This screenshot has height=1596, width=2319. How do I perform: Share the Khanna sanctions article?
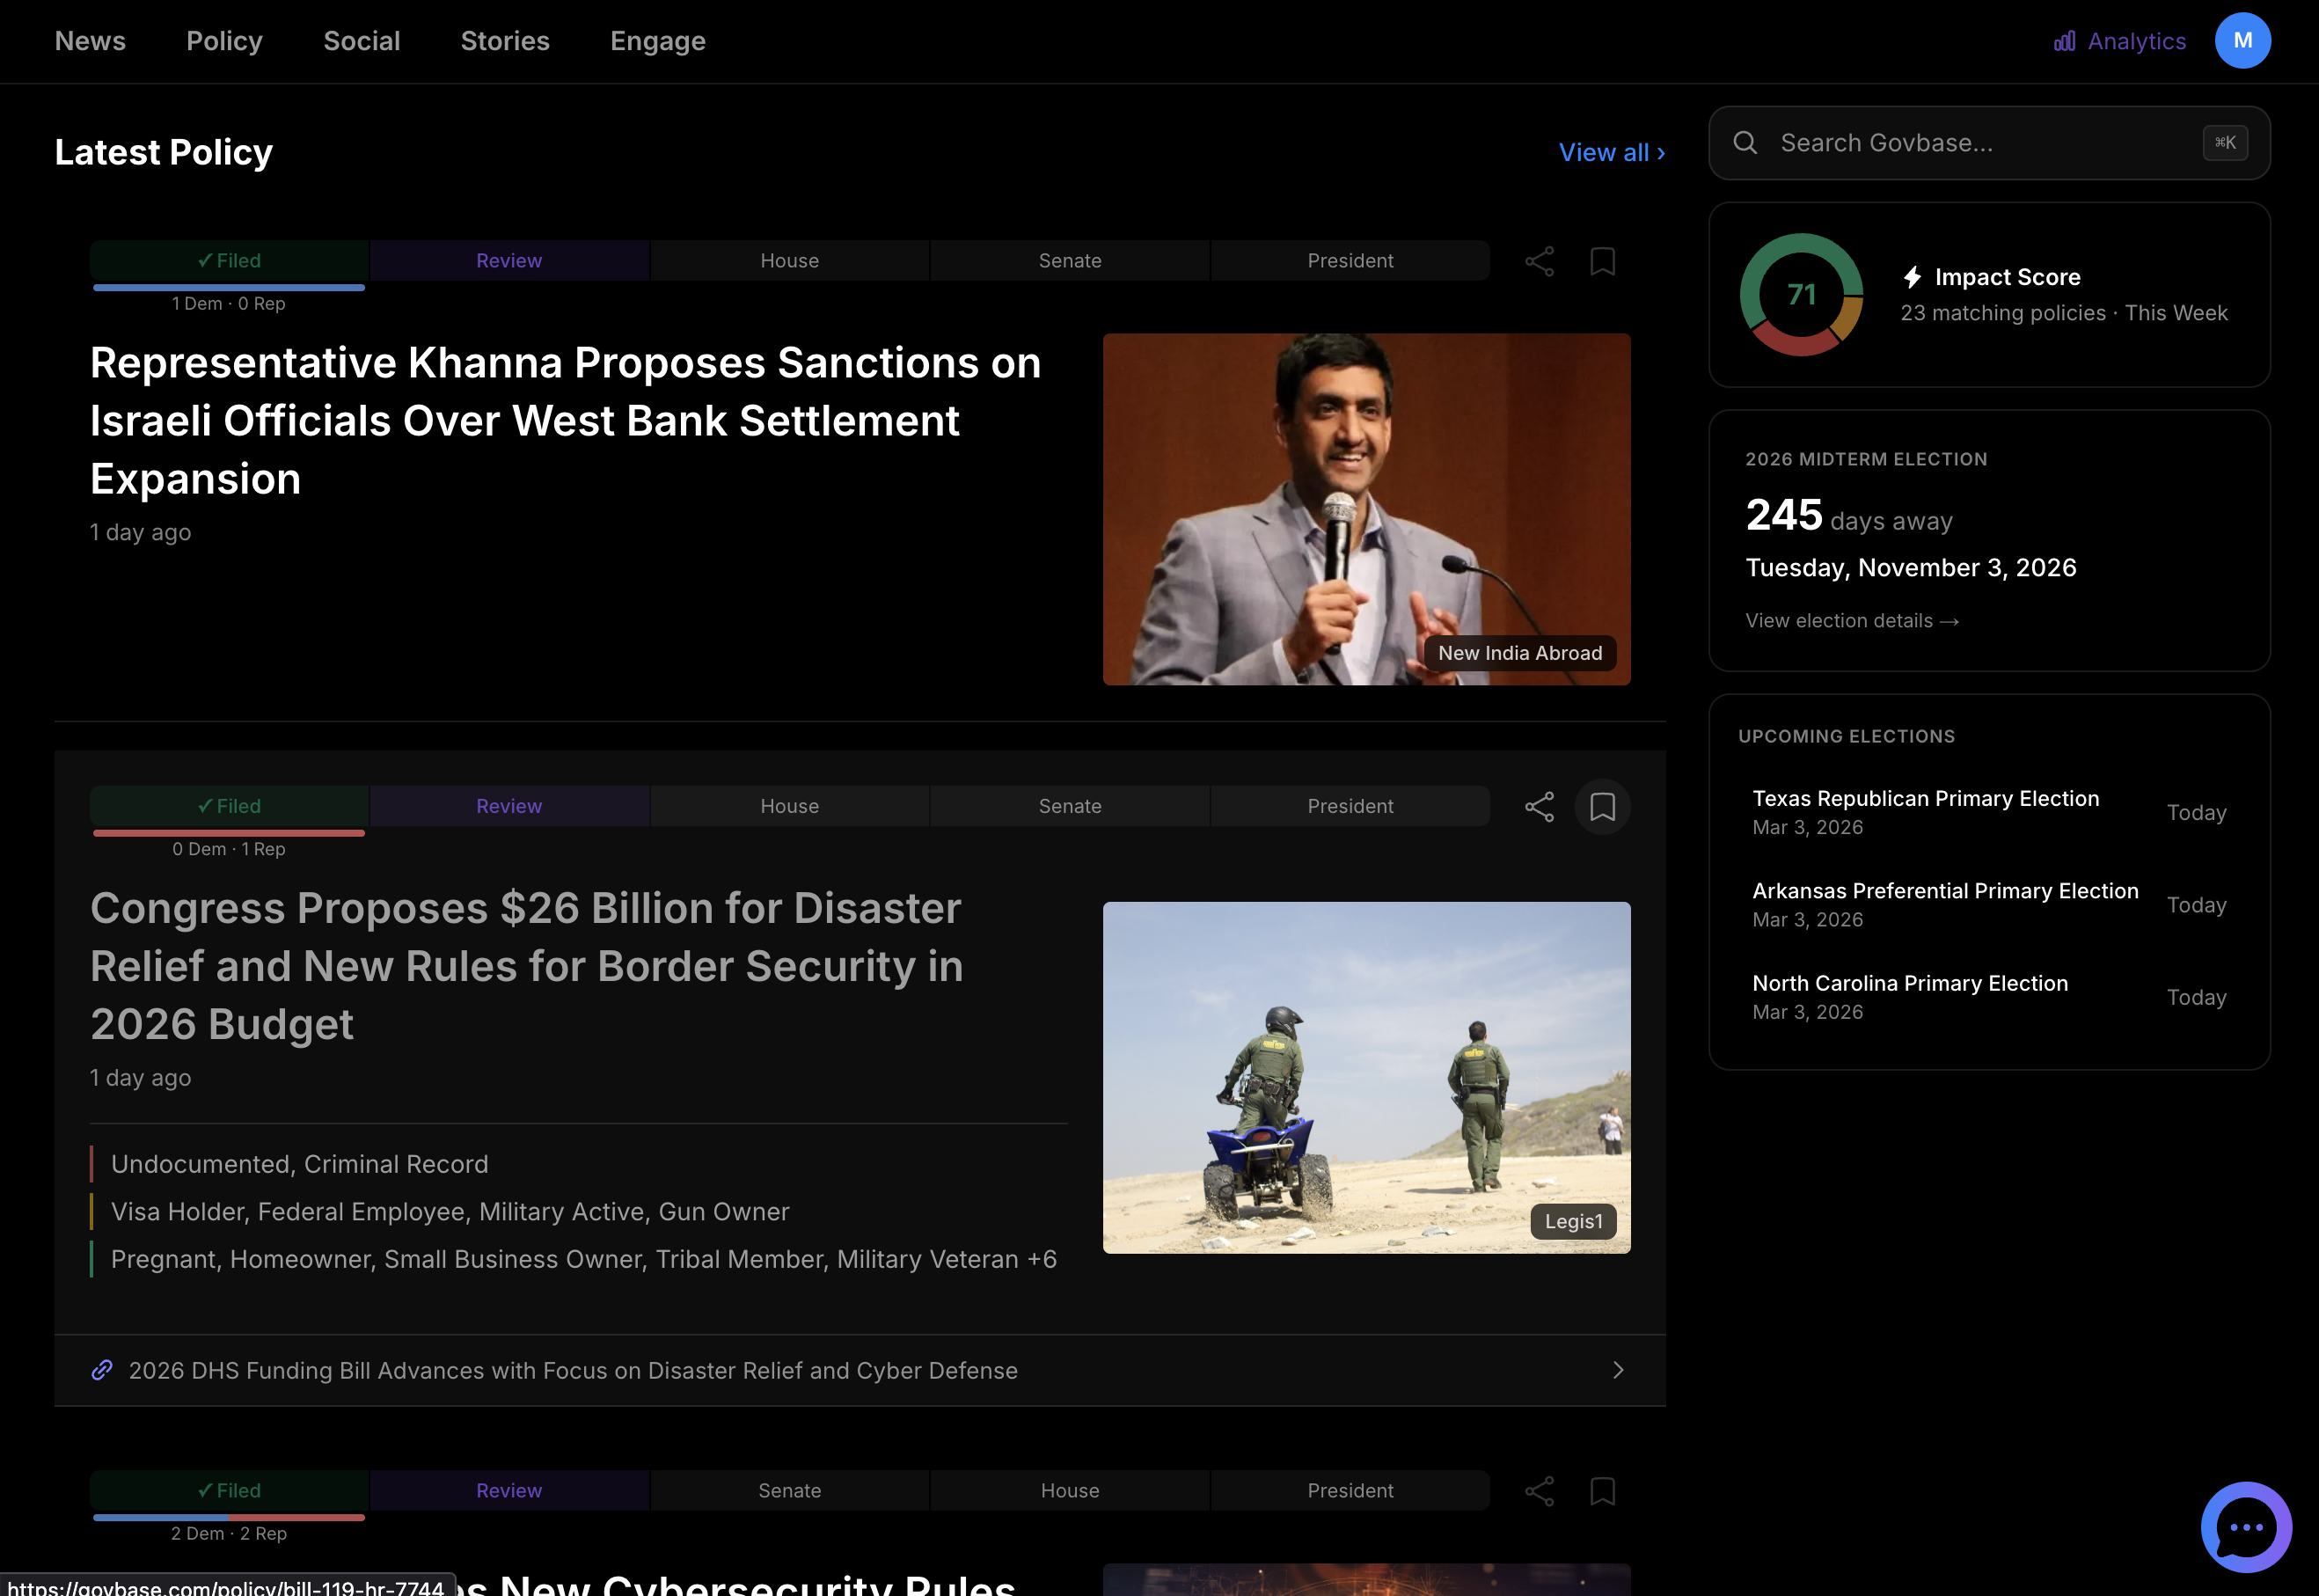(1539, 261)
